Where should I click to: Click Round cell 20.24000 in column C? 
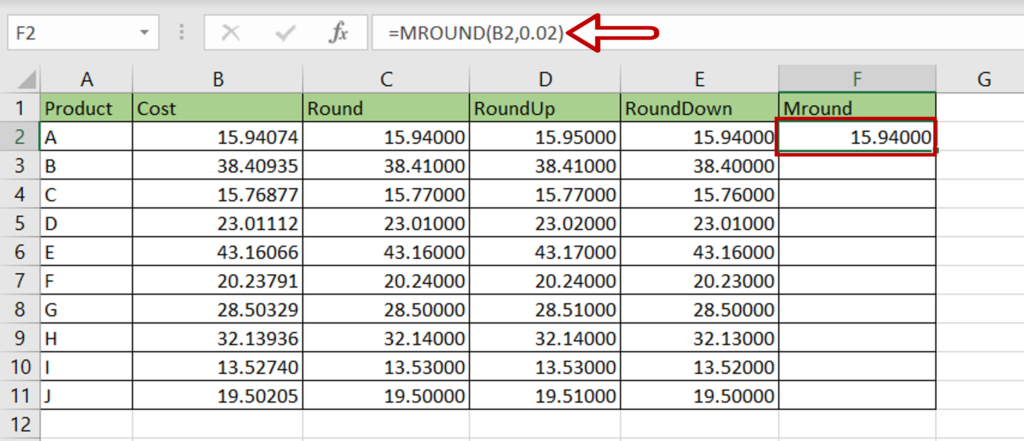coord(386,280)
